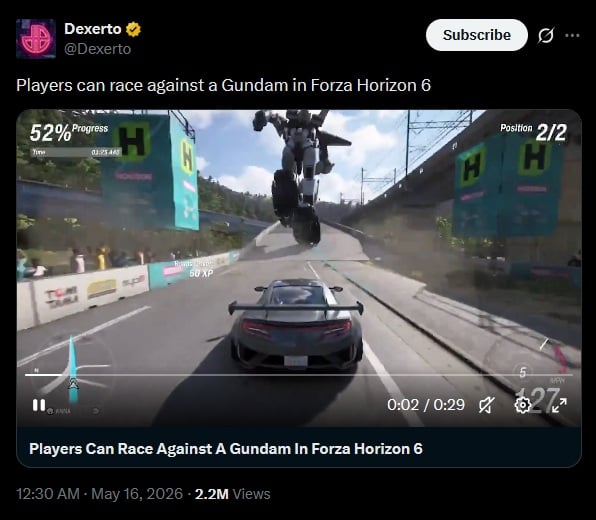The image size is (596, 520).
Task: Open the Dexerto profile avatar
Action: (x=36, y=38)
